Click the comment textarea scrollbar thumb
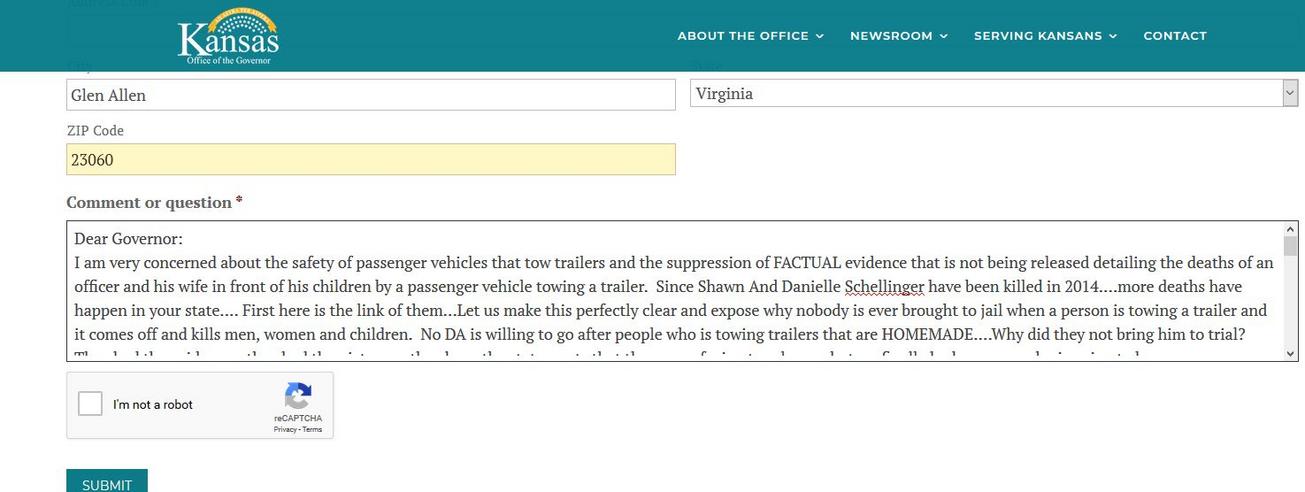 [1290, 247]
